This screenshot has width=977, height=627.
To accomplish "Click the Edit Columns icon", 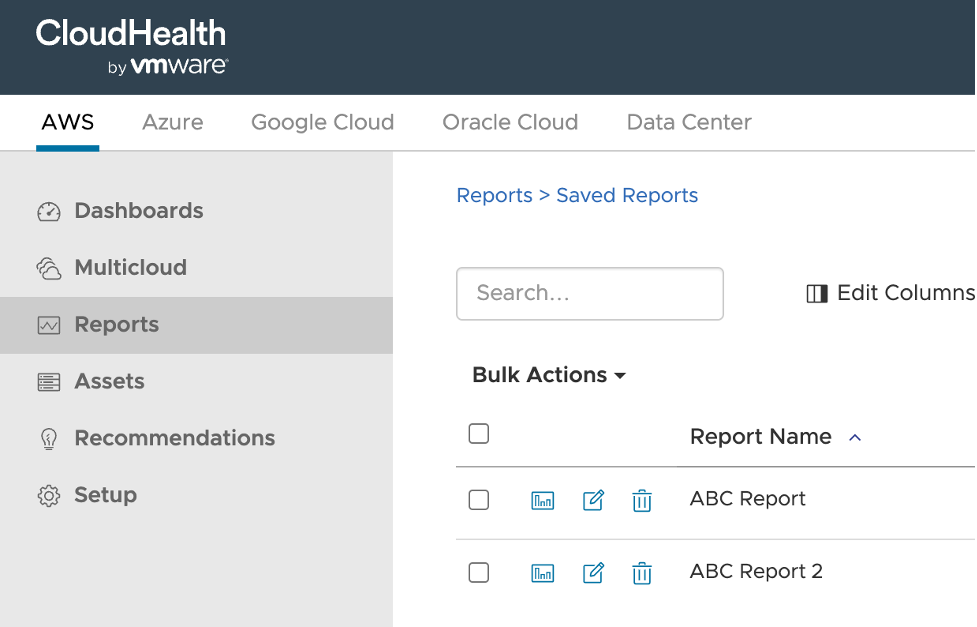I will [x=817, y=293].
